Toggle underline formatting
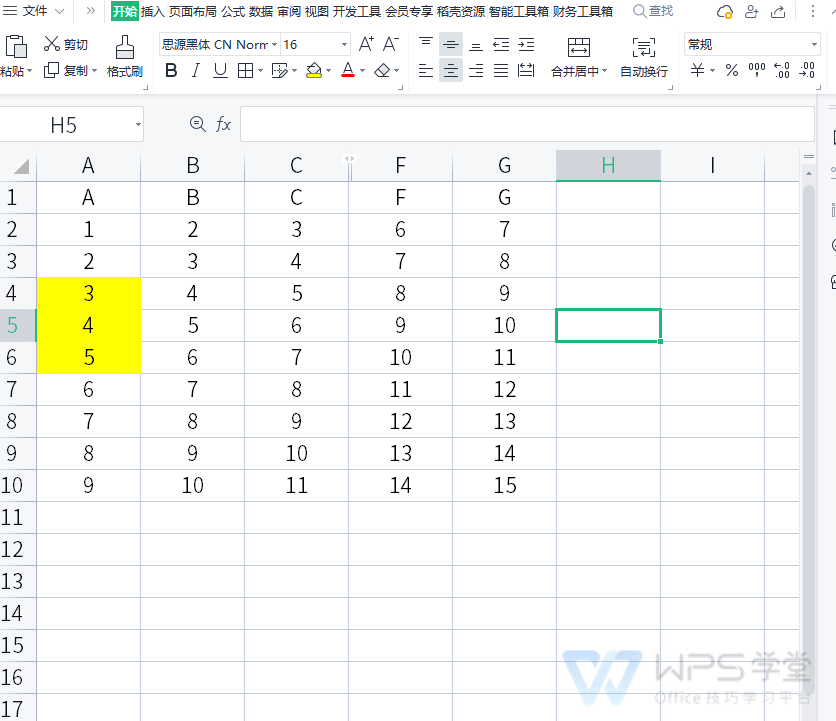 coord(220,70)
